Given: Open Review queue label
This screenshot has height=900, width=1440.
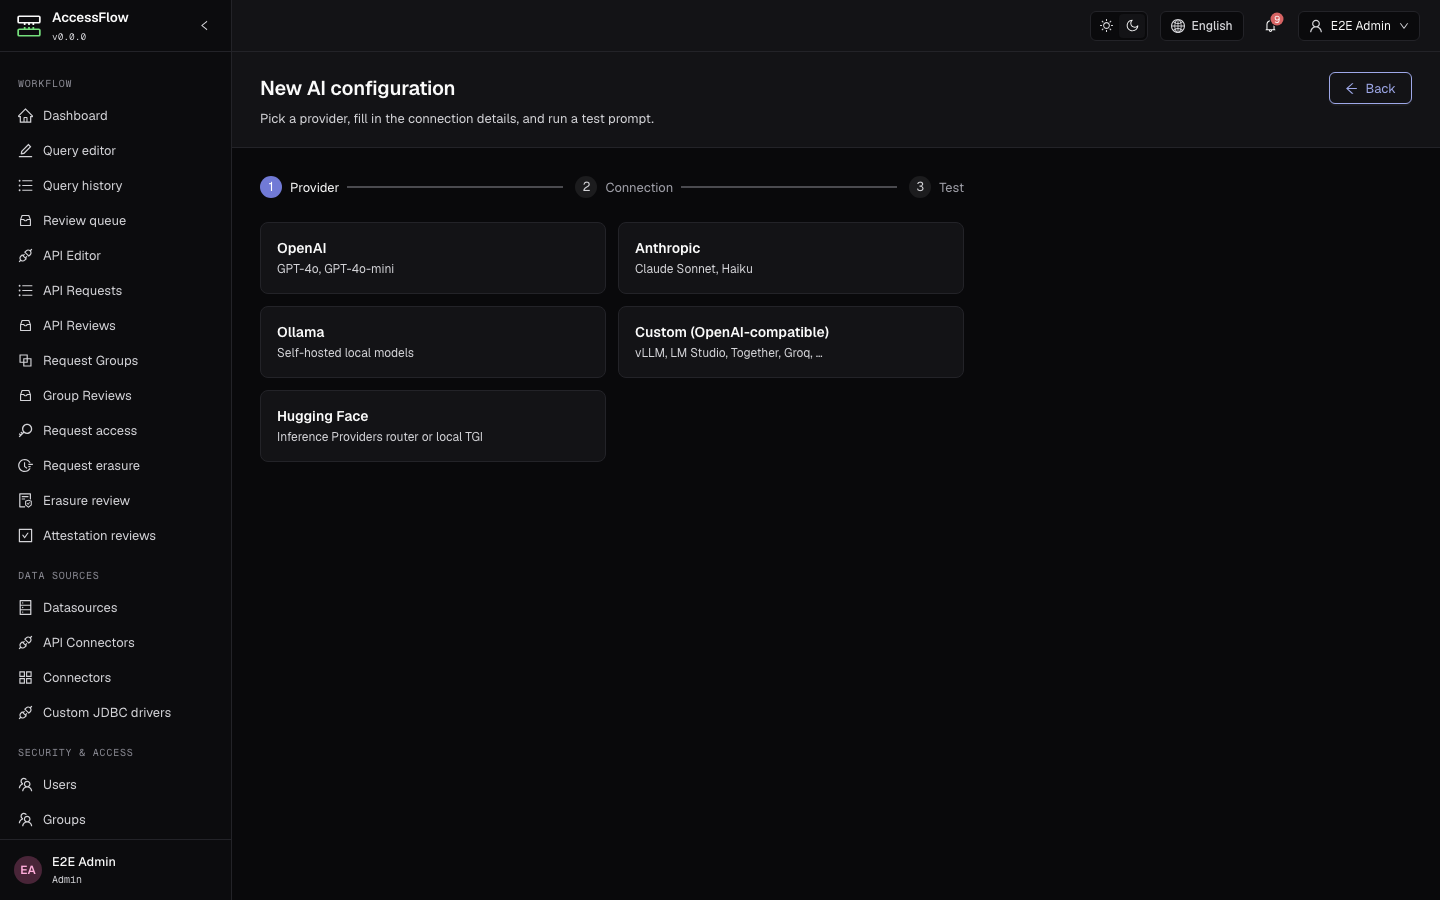Looking at the screenshot, I should coord(84,221).
